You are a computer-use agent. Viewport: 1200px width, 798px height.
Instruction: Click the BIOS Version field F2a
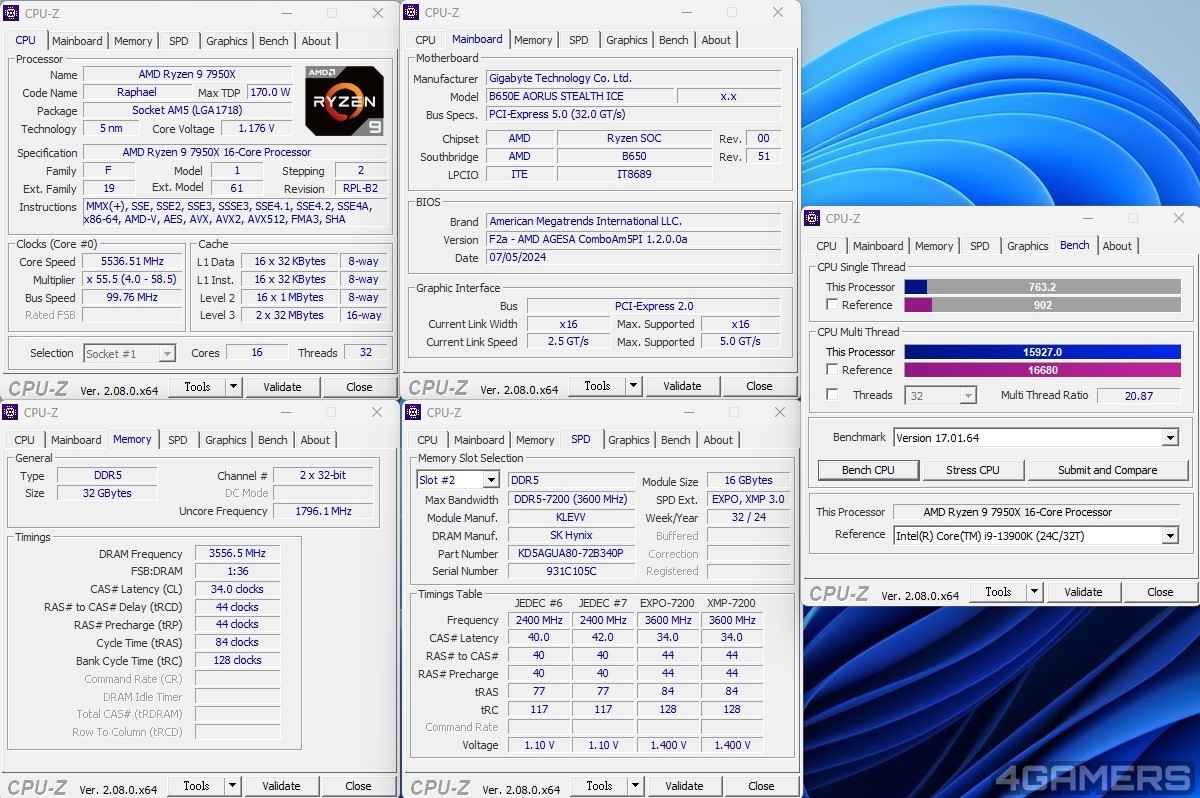(633, 240)
